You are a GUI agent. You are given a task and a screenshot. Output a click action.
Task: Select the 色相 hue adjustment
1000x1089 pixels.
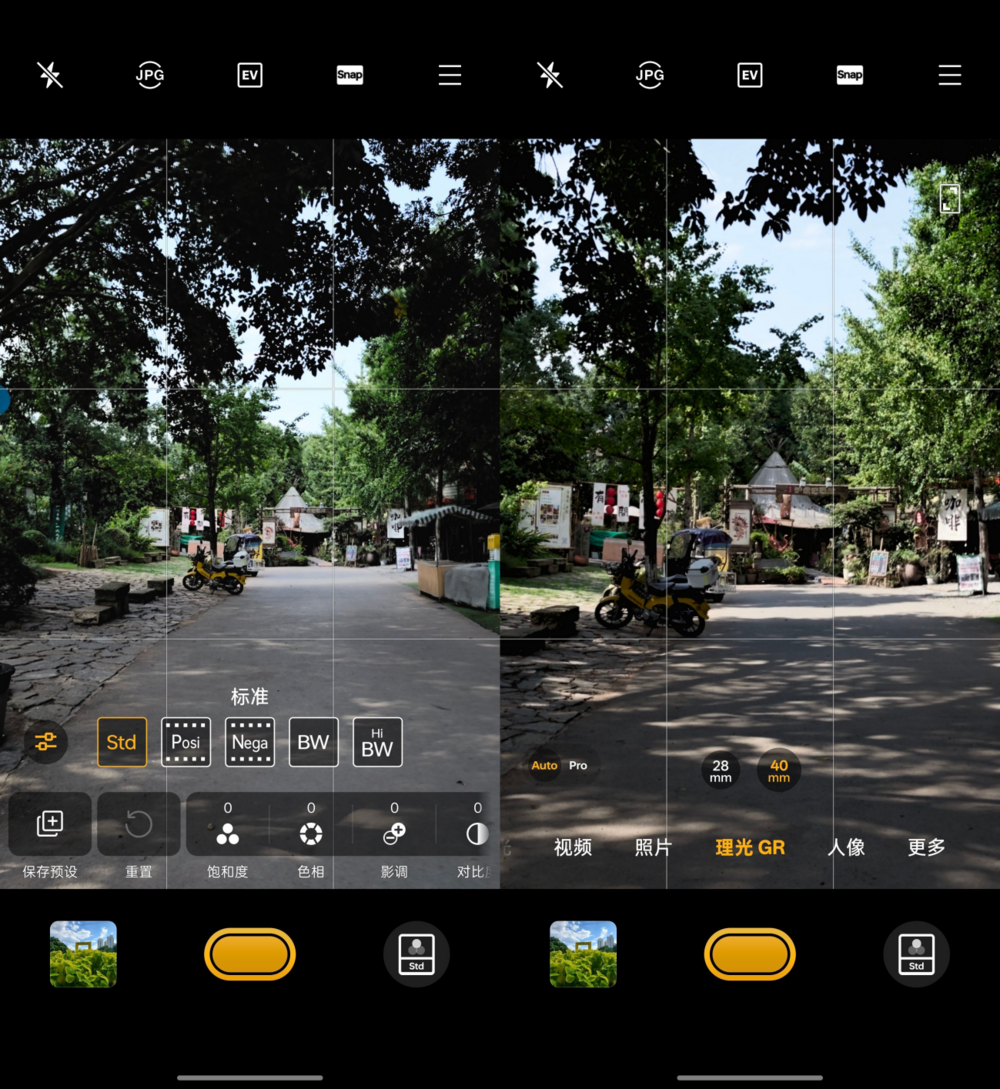click(x=311, y=833)
